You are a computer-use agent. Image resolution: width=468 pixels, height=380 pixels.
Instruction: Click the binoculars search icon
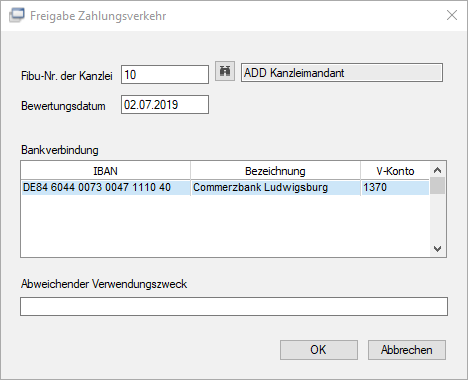[225, 71]
